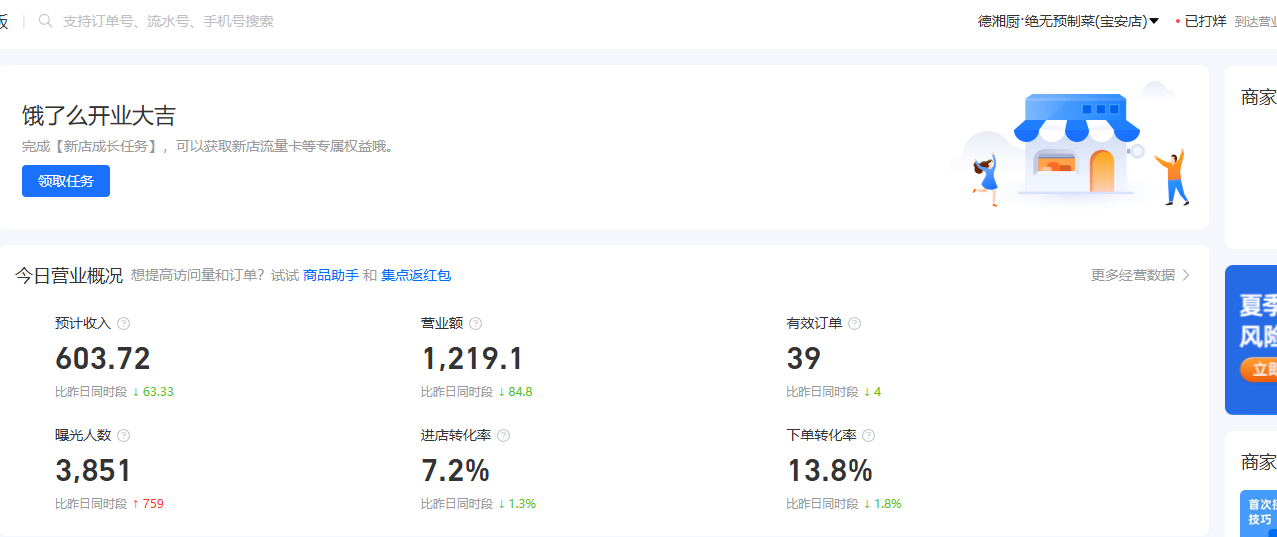
Task: Click the blue summer promo banner
Action: 1251,340
